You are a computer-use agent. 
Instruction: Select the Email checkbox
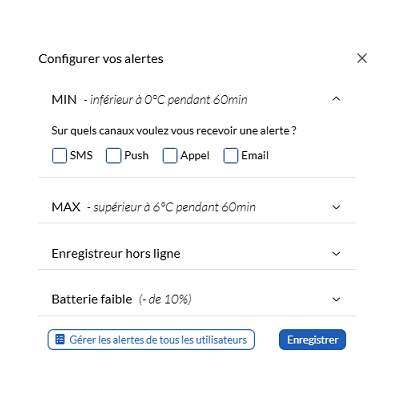(231, 156)
